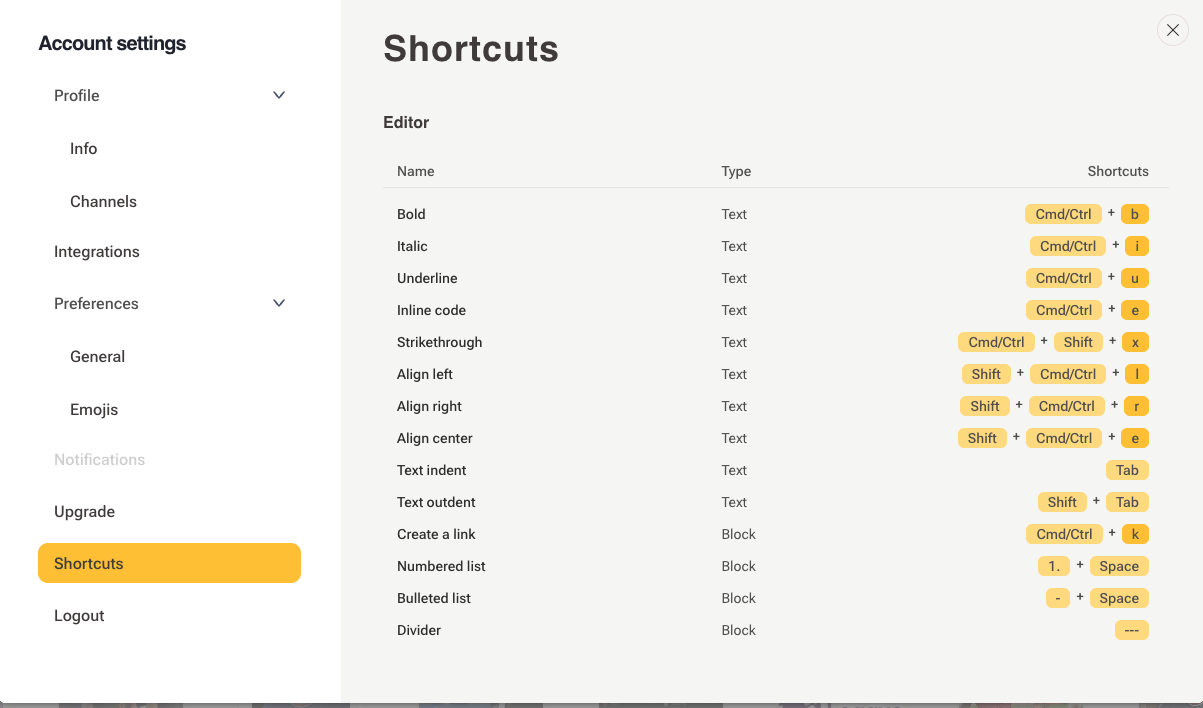Click Logout in the sidebar

click(x=79, y=615)
